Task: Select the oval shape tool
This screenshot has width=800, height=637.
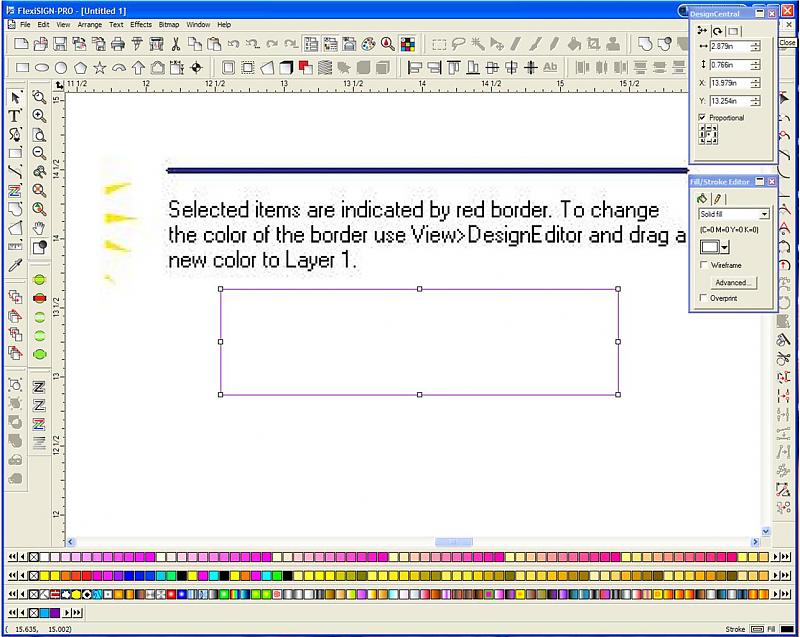Action: [x=41, y=67]
